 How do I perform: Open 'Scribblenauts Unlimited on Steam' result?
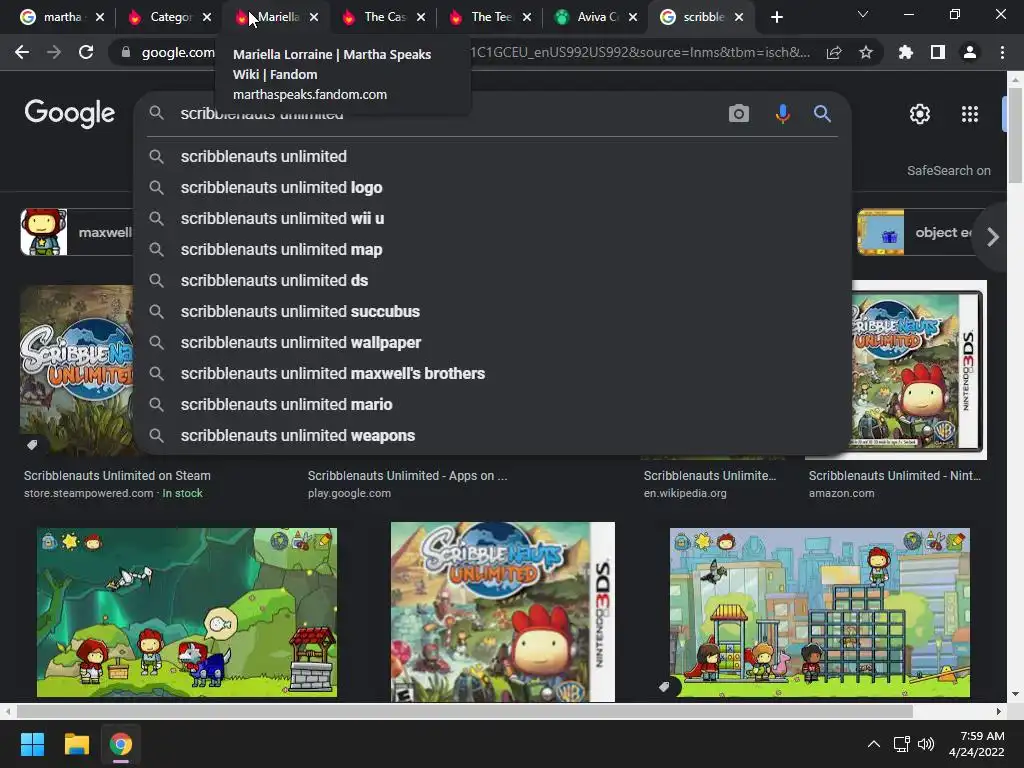click(118, 475)
